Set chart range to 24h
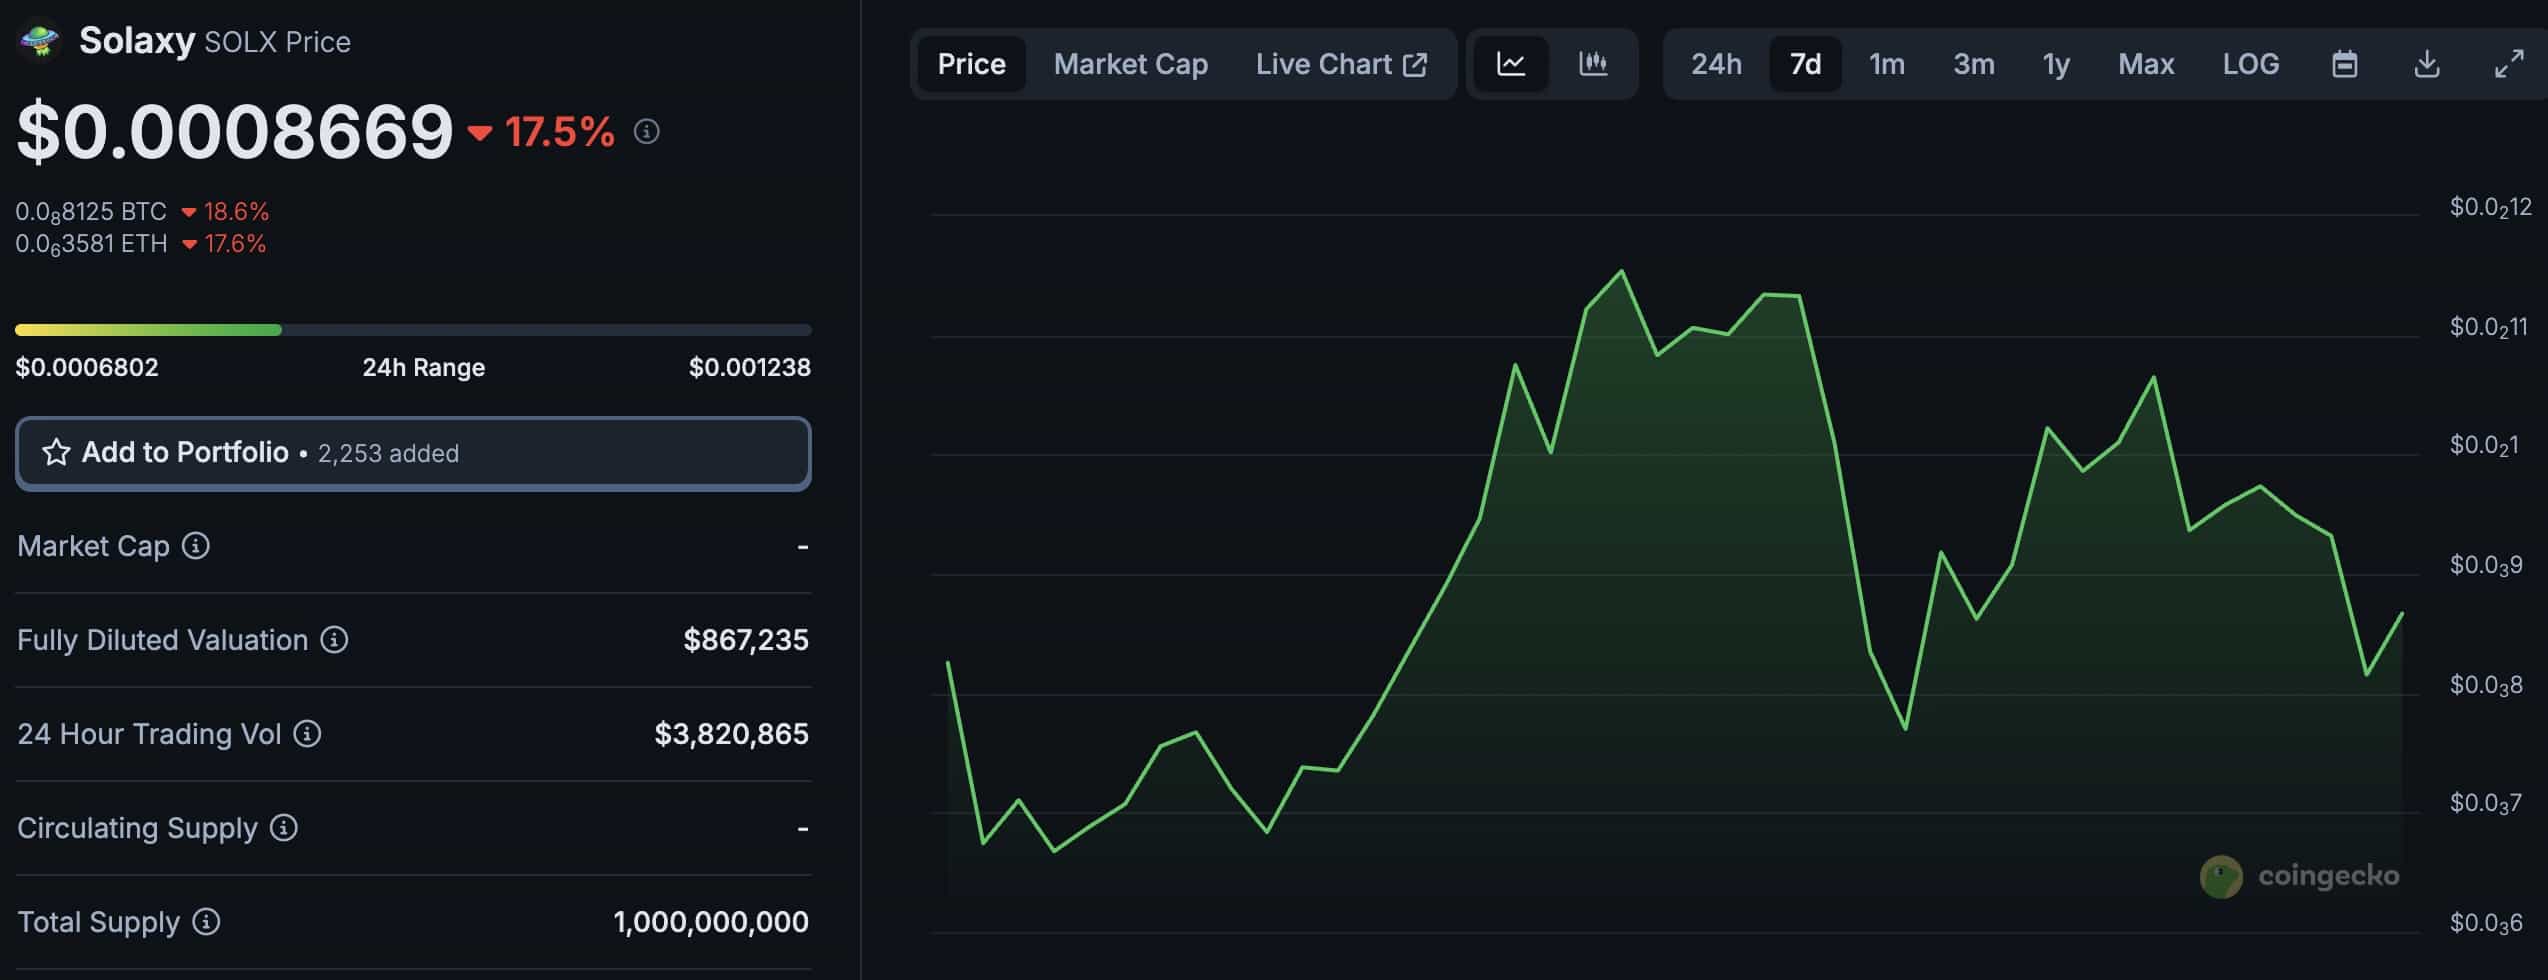The height and width of the screenshot is (980, 2548). (1716, 64)
